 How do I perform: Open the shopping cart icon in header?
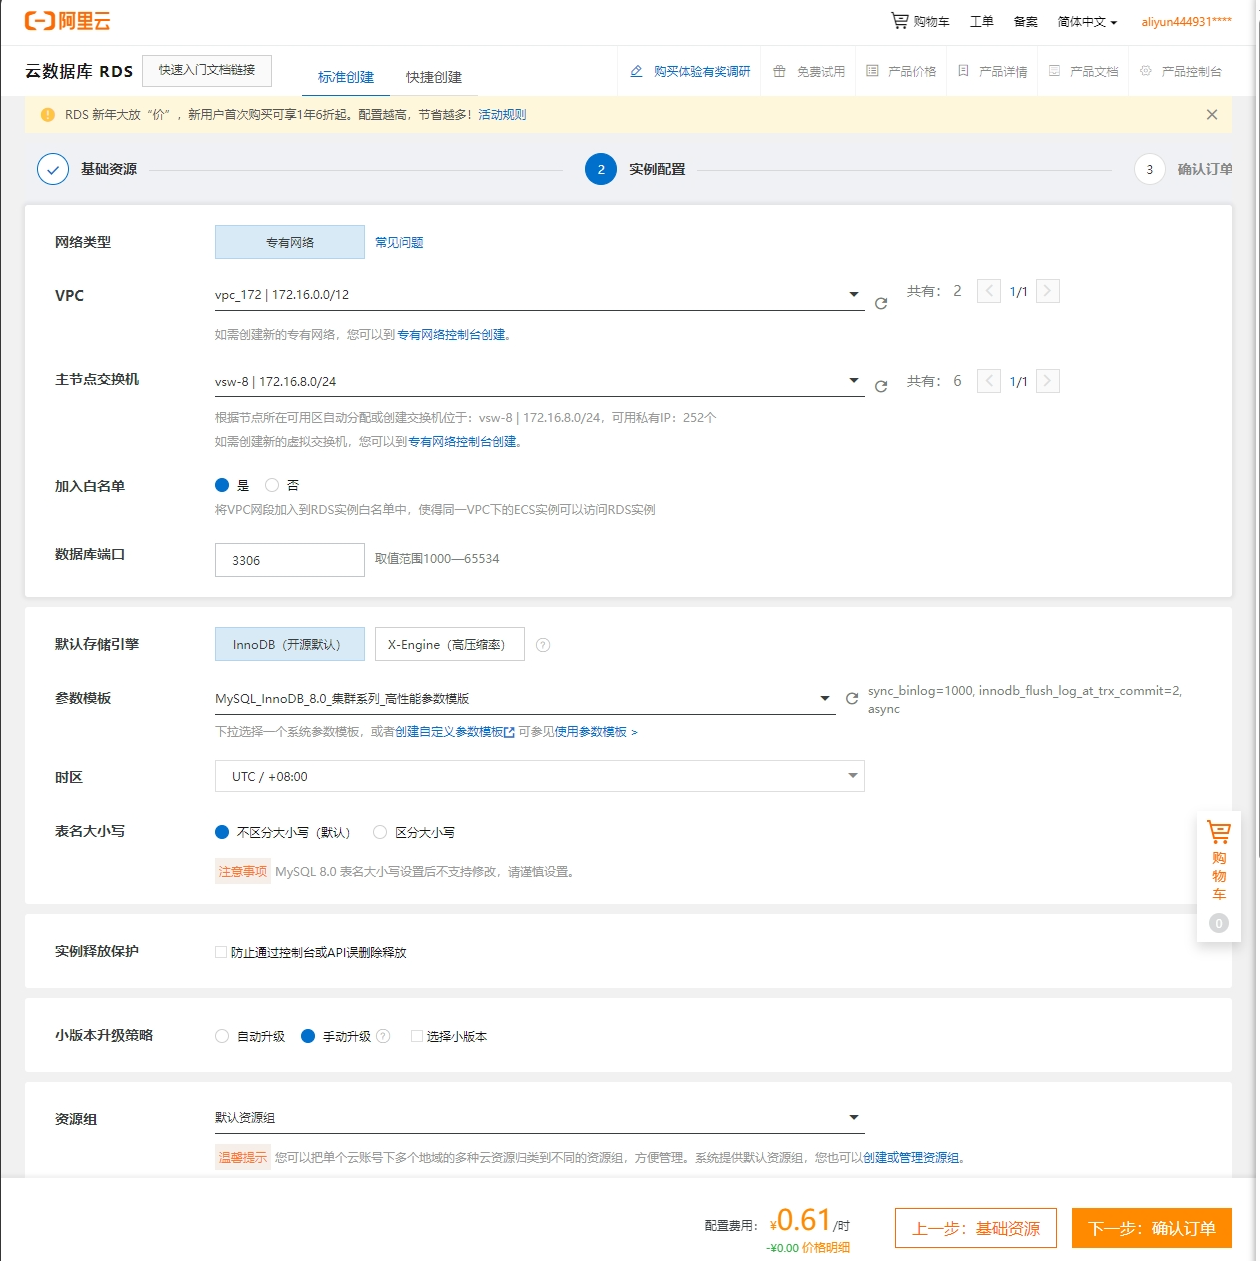tap(900, 21)
